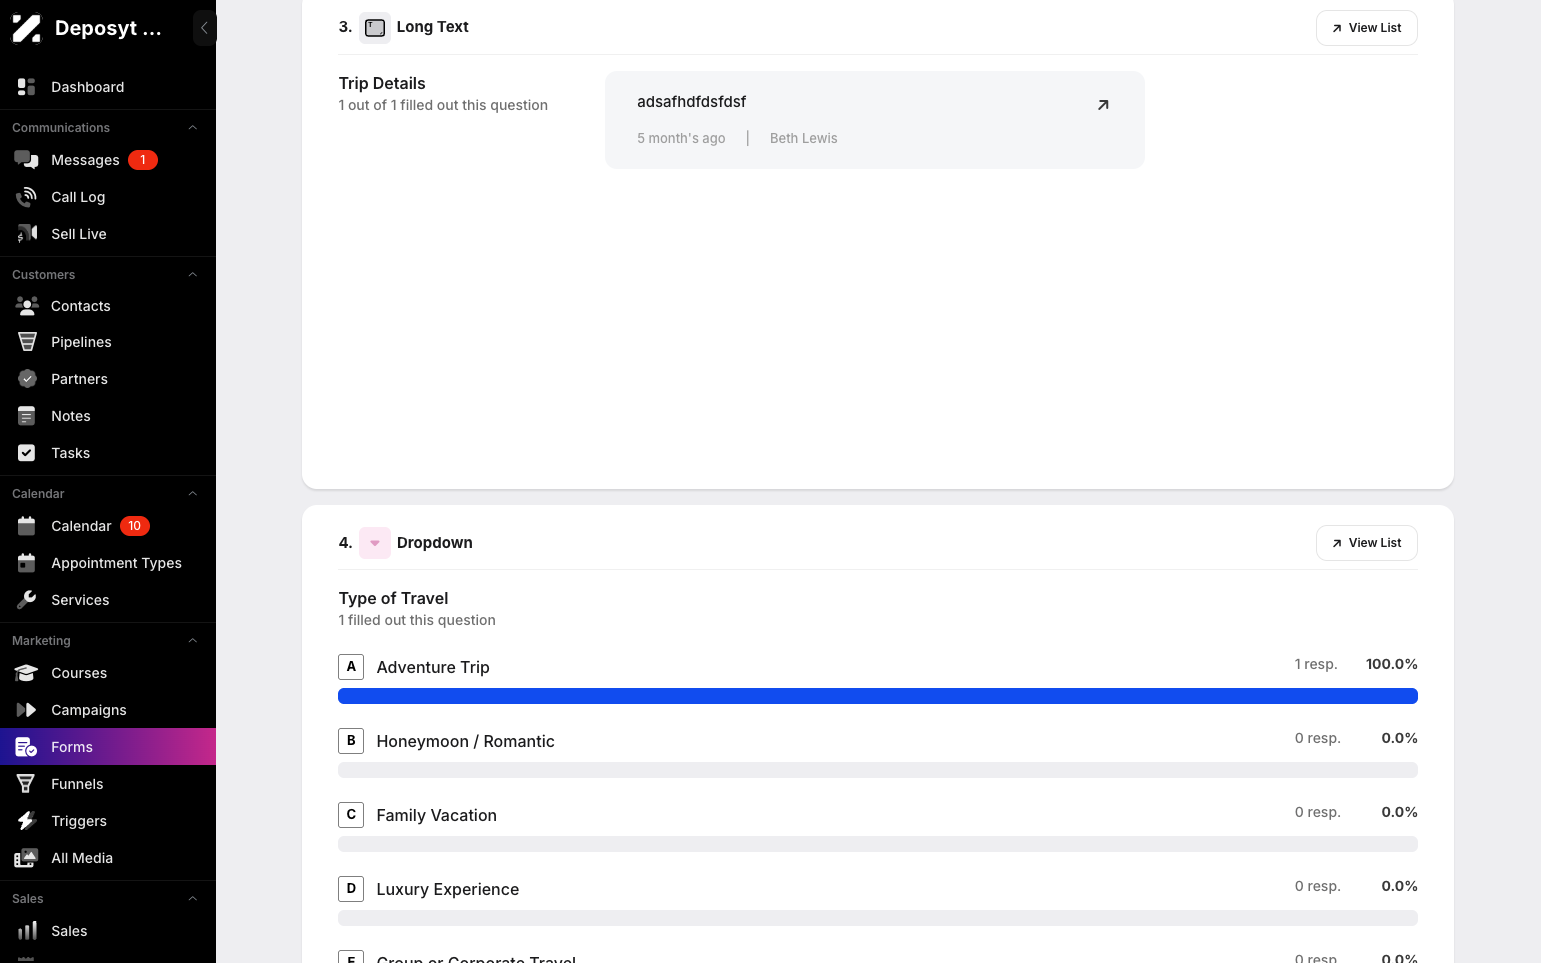Select option C Family Vacation letter box
This screenshot has width=1541, height=963.
351,815
